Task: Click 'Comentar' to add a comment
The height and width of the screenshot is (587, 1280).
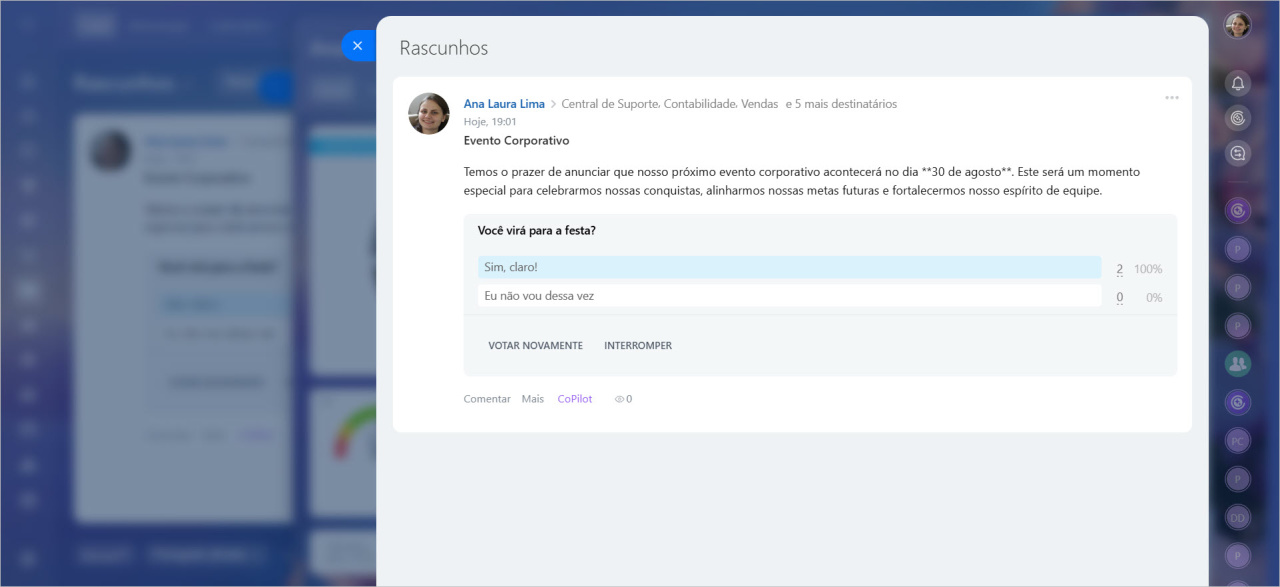Action: 487,399
